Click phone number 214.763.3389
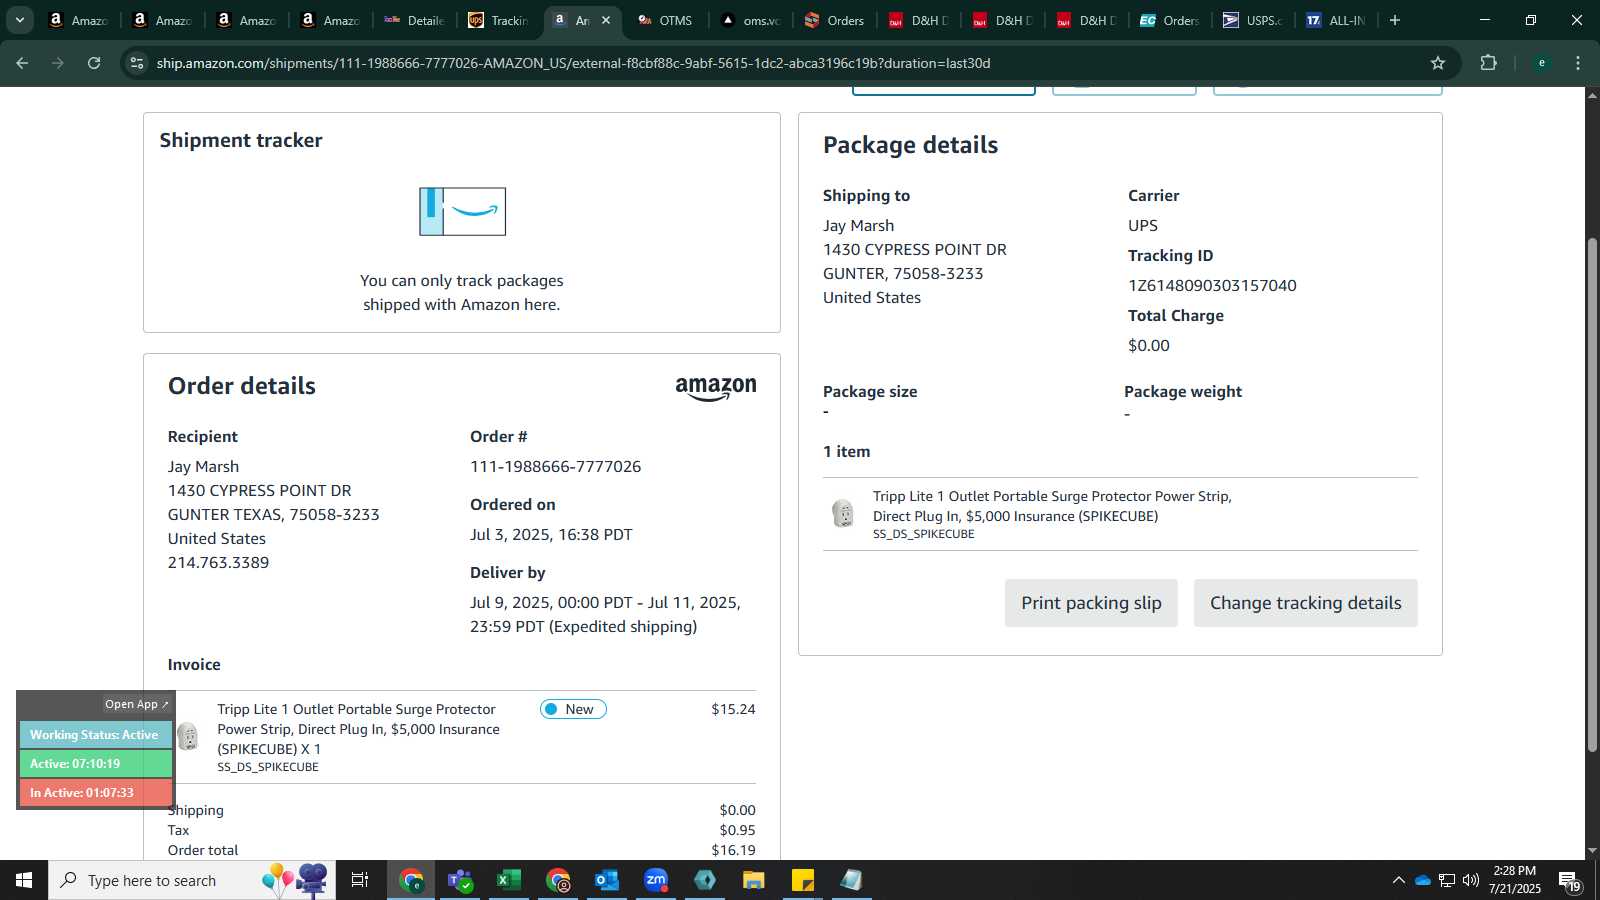Viewport: 1600px width, 900px height. coord(218,562)
